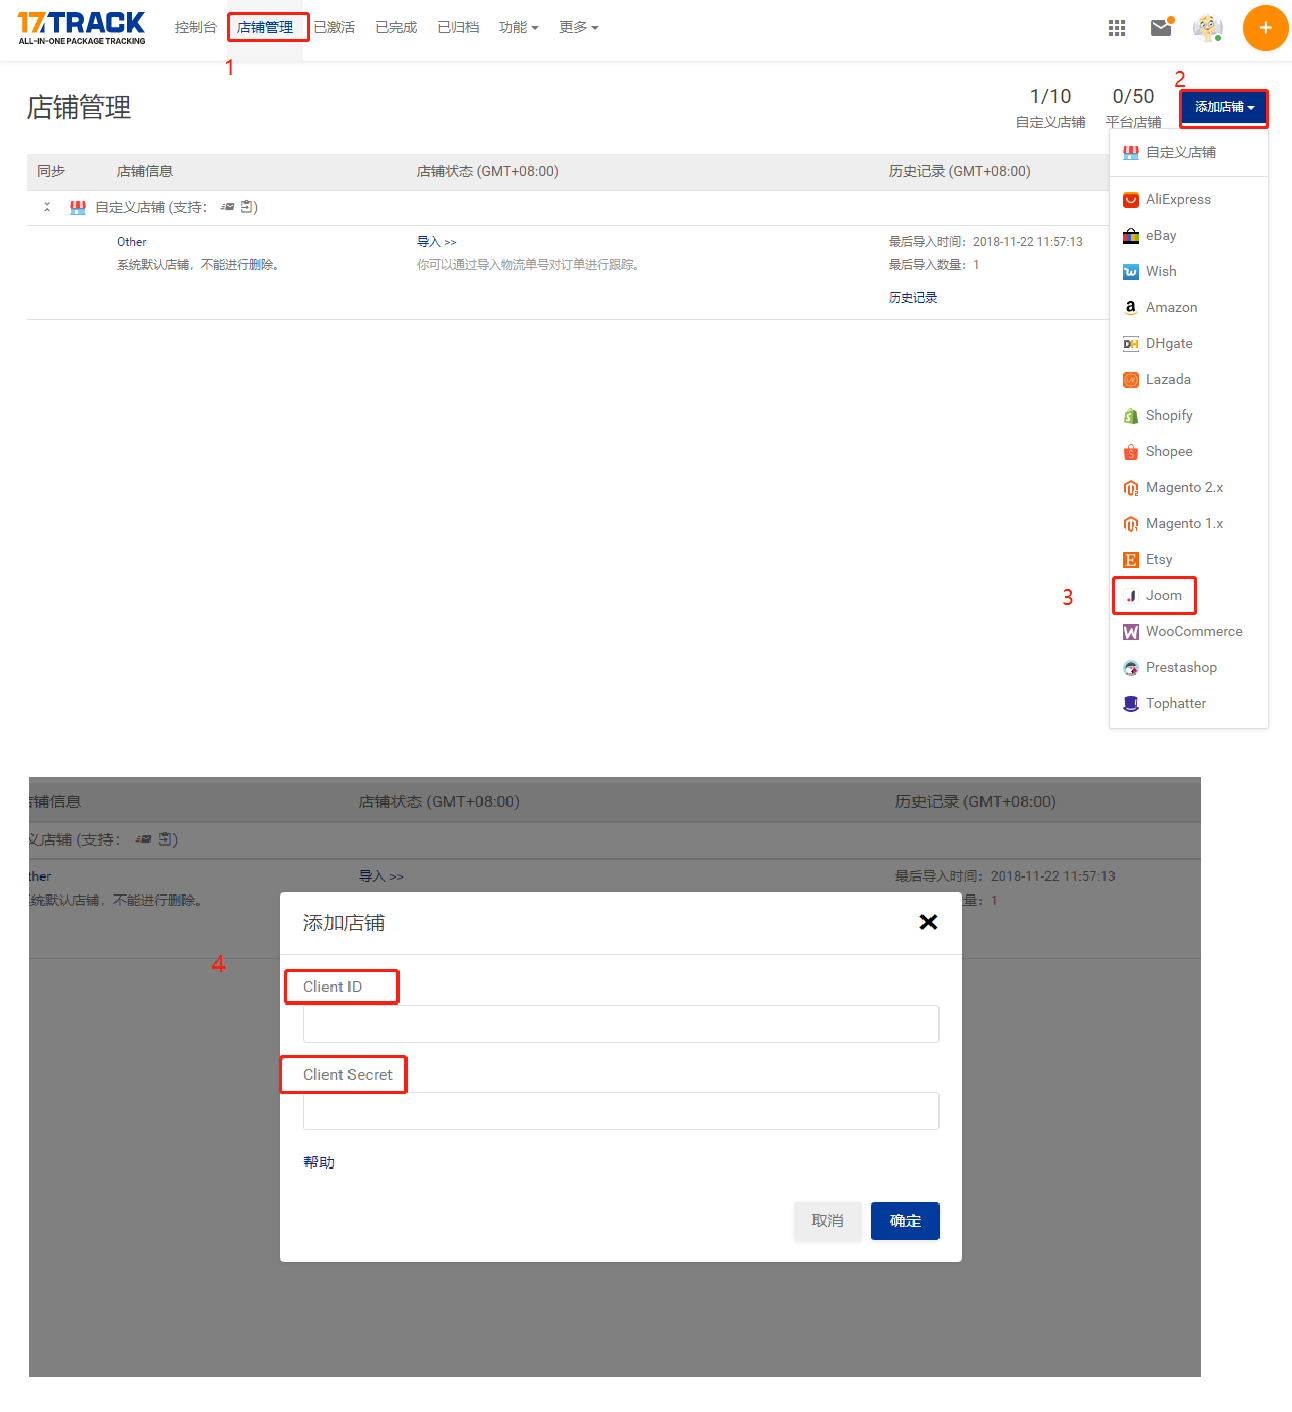This screenshot has height=1412, width=1292.
Task: Choose WooCommerce from store list
Action: point(1189,632)
